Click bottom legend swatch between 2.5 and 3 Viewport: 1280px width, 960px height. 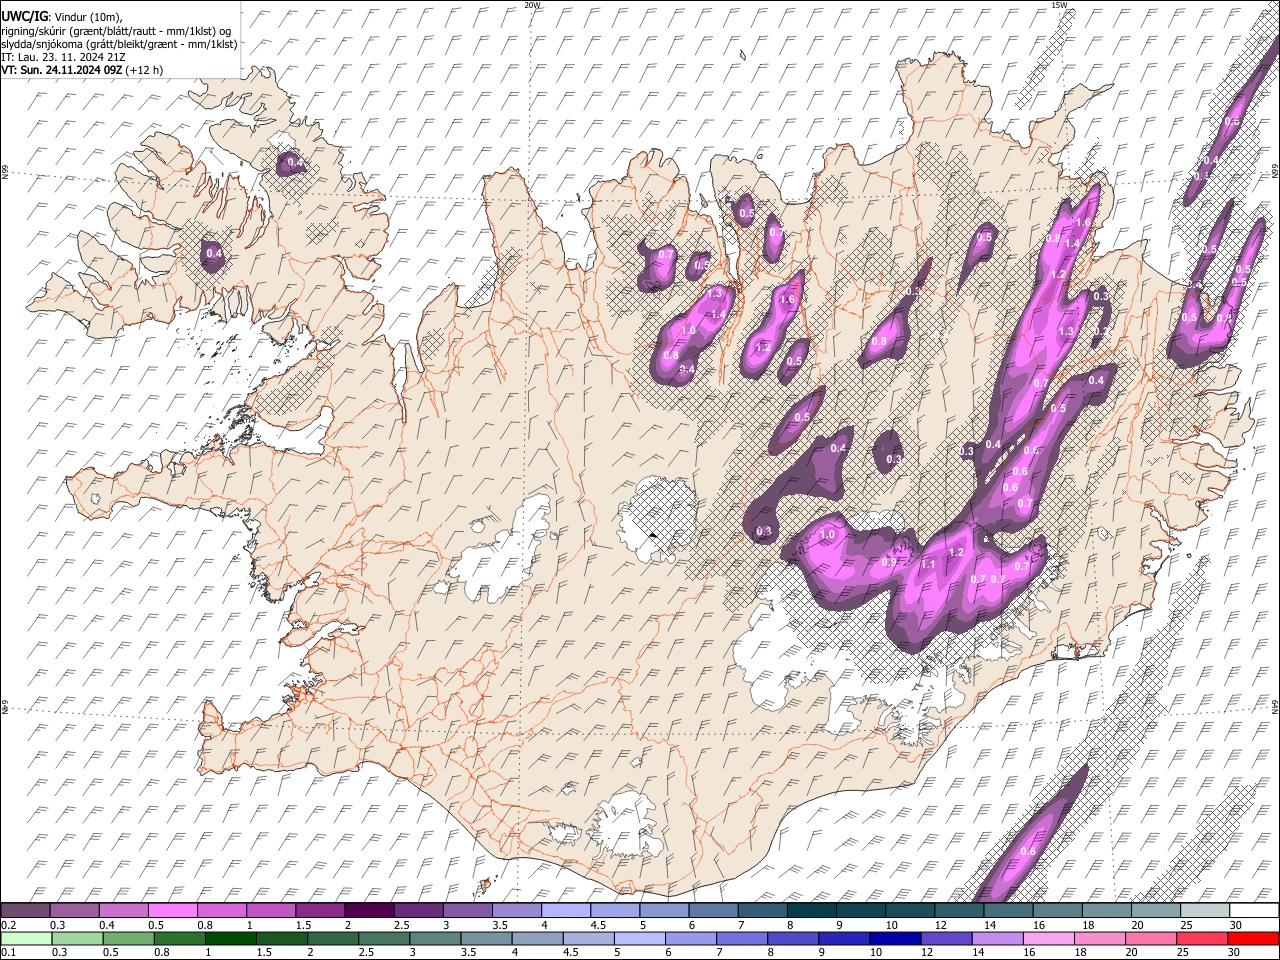(x=384, y=938)
